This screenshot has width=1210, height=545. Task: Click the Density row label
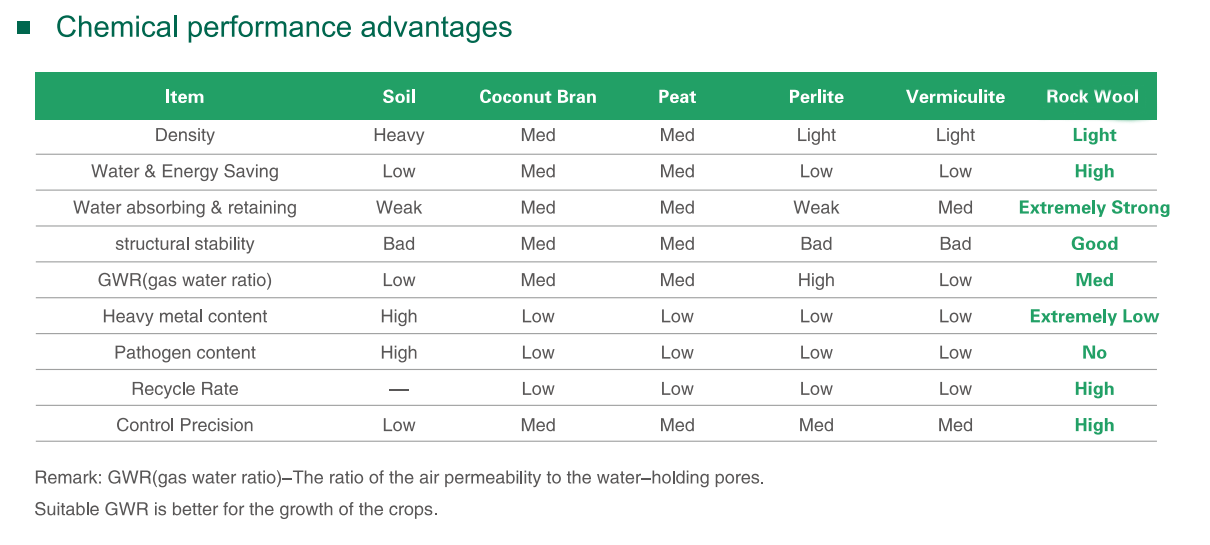185,135
